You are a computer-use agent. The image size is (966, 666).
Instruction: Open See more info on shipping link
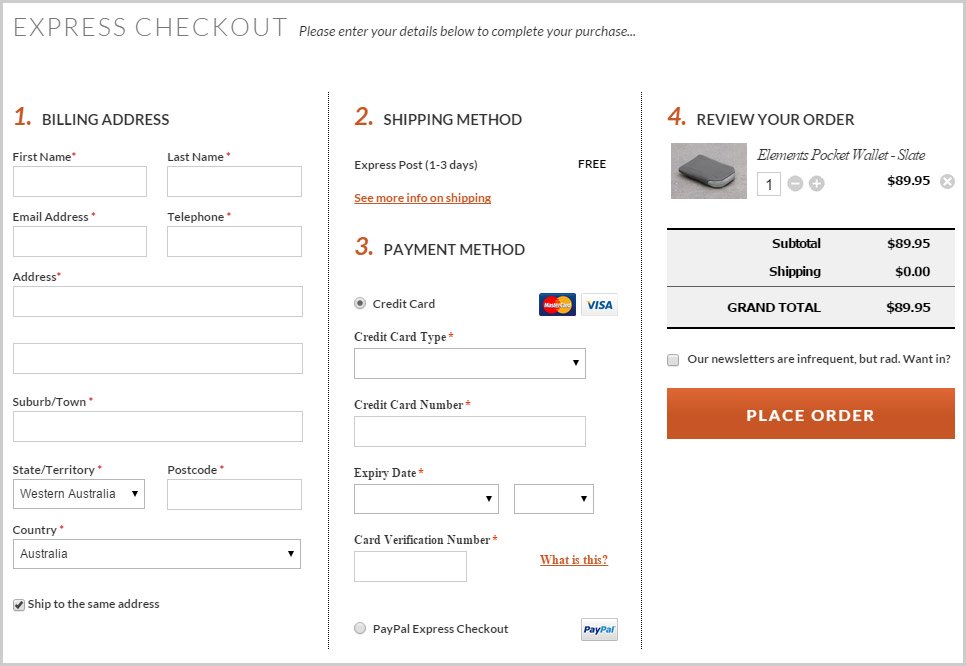[422, 198]
